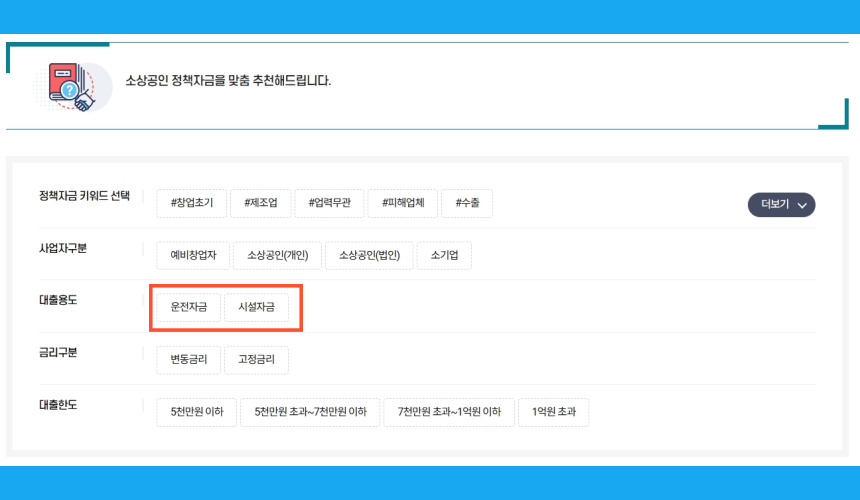860x500 pixels.
Task: Toggle the #피해업체 keyword
Action: [x=403, y=203]
